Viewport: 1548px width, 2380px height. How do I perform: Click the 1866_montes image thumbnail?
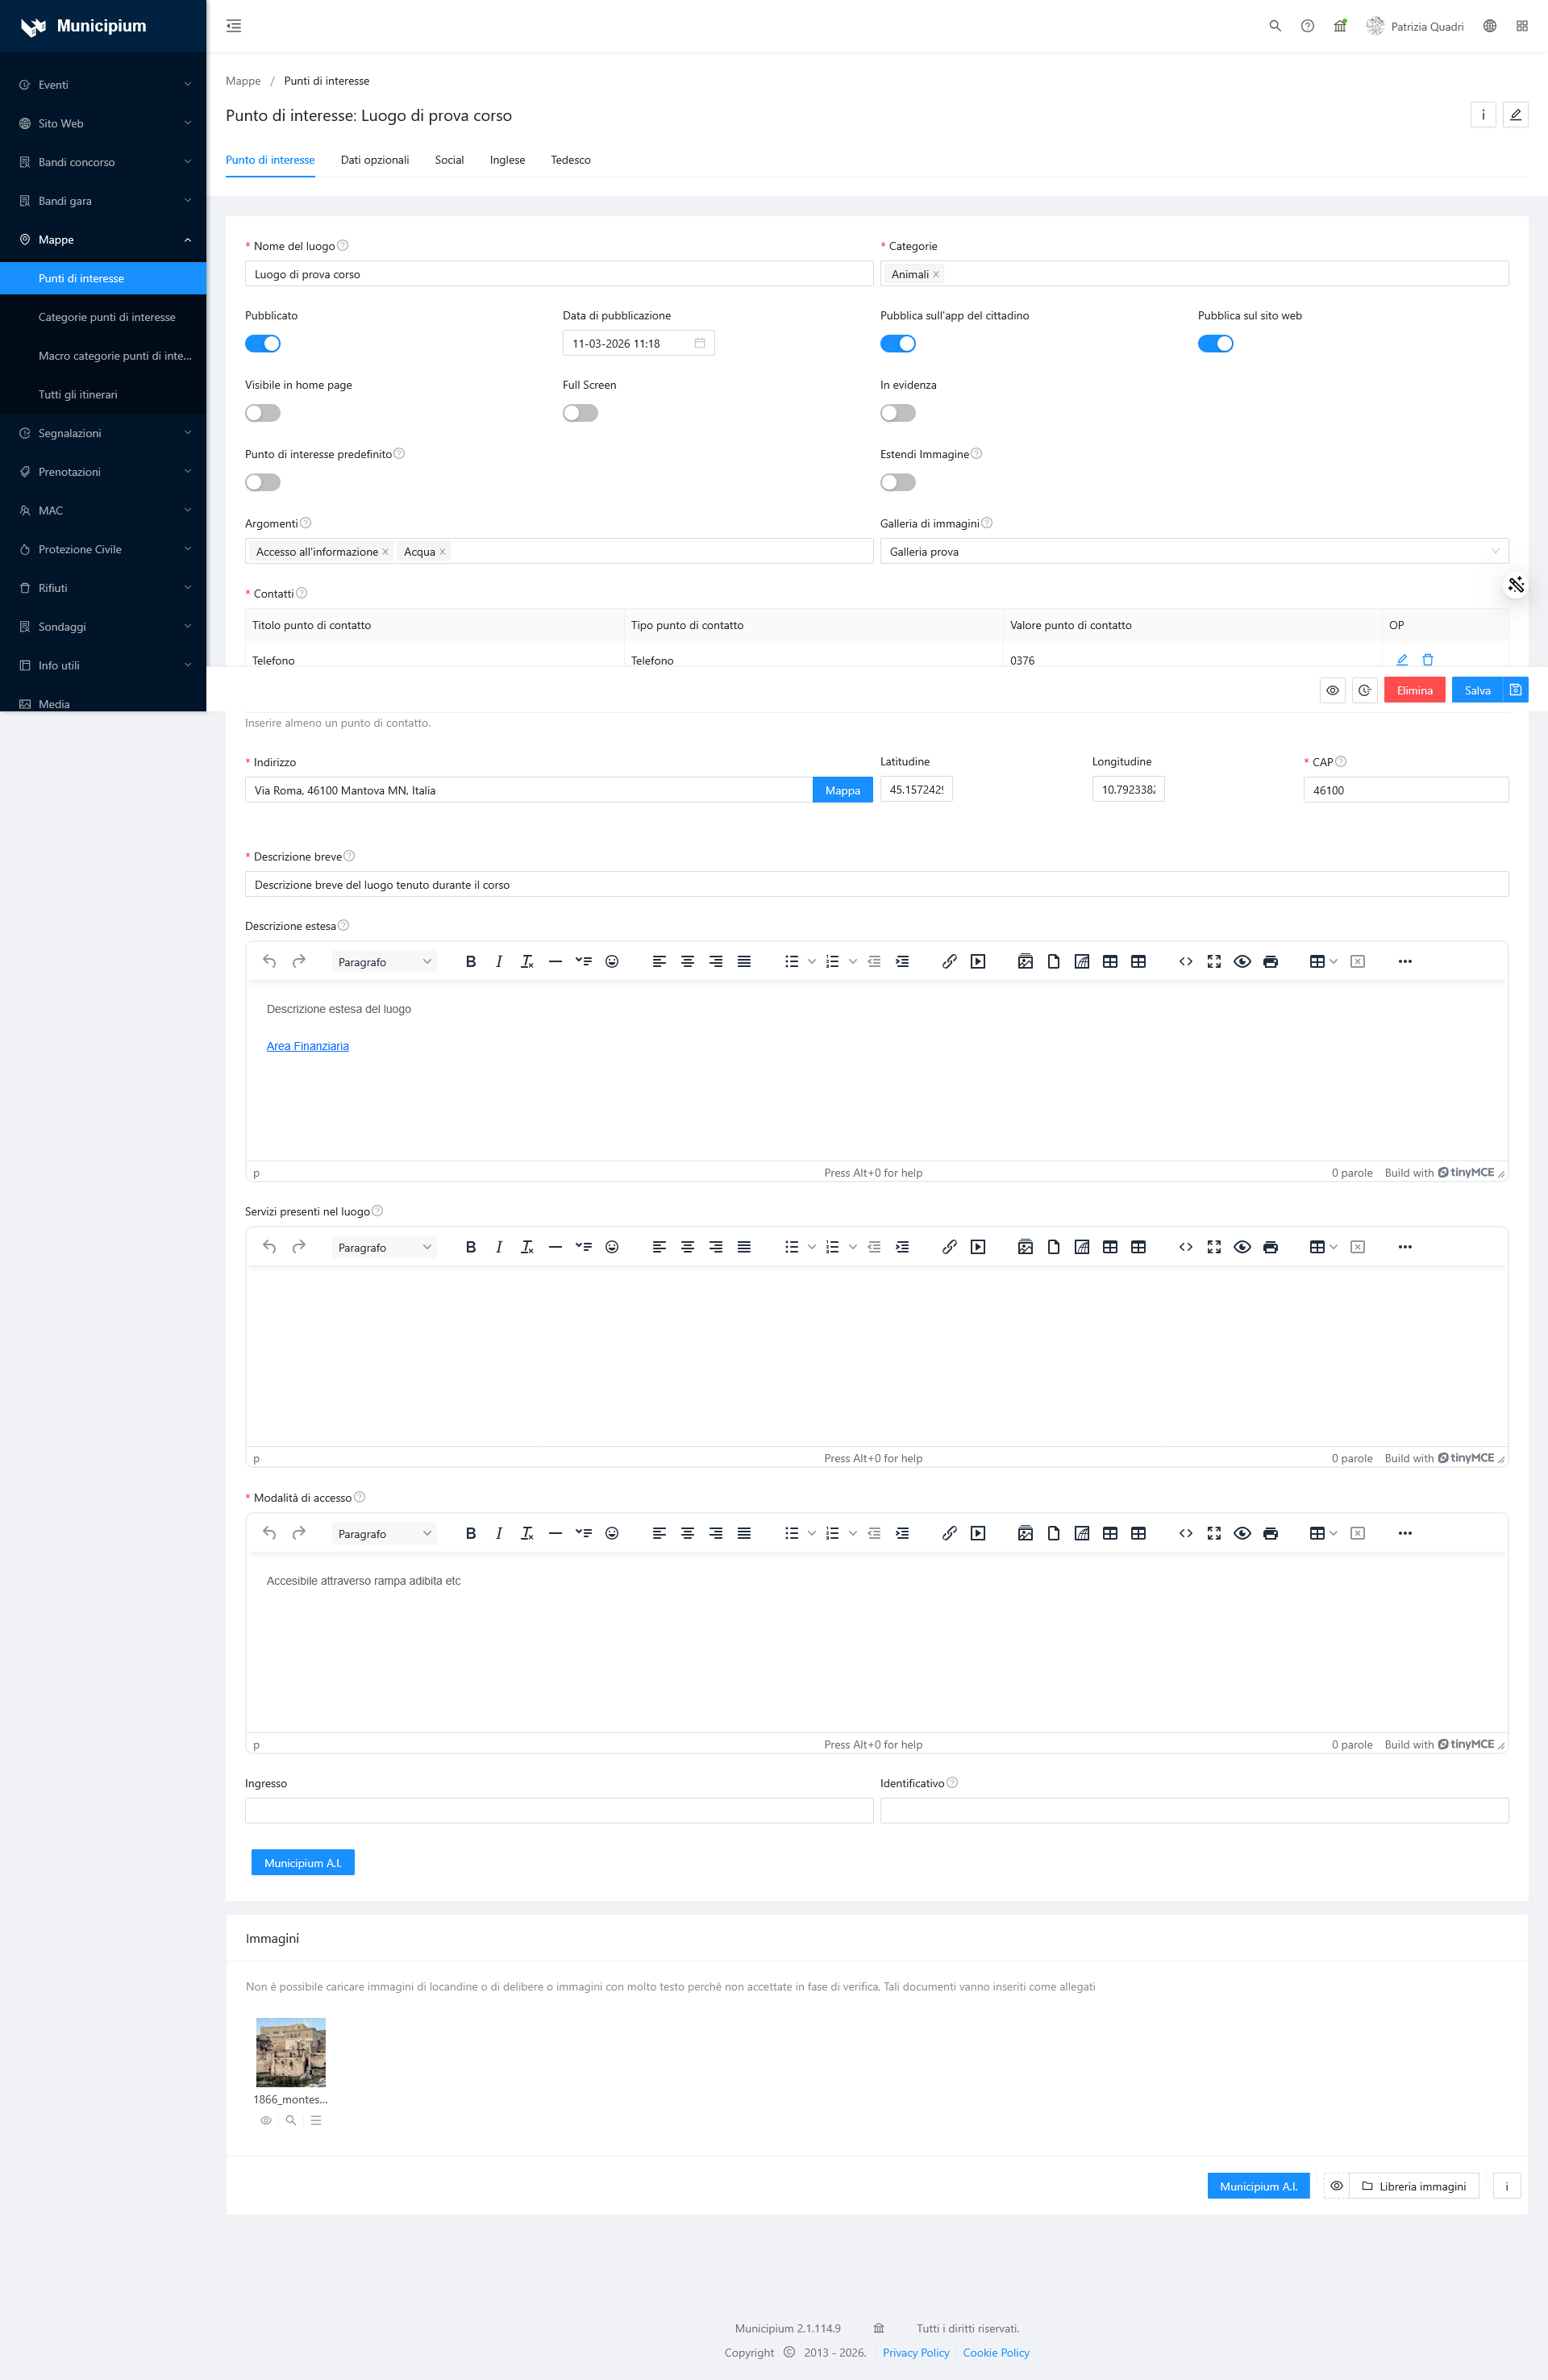(291, 2052)
